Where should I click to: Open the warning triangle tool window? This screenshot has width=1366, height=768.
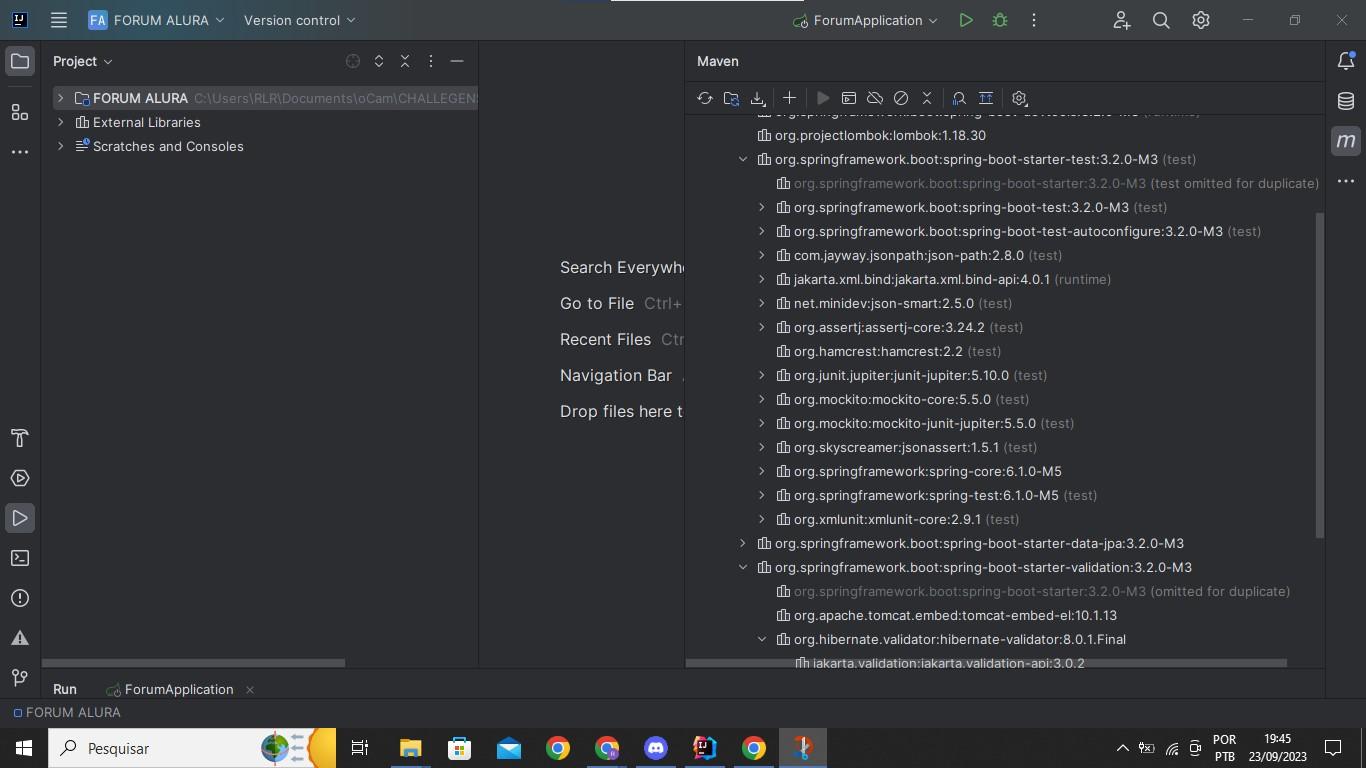[x=20, y=638]
